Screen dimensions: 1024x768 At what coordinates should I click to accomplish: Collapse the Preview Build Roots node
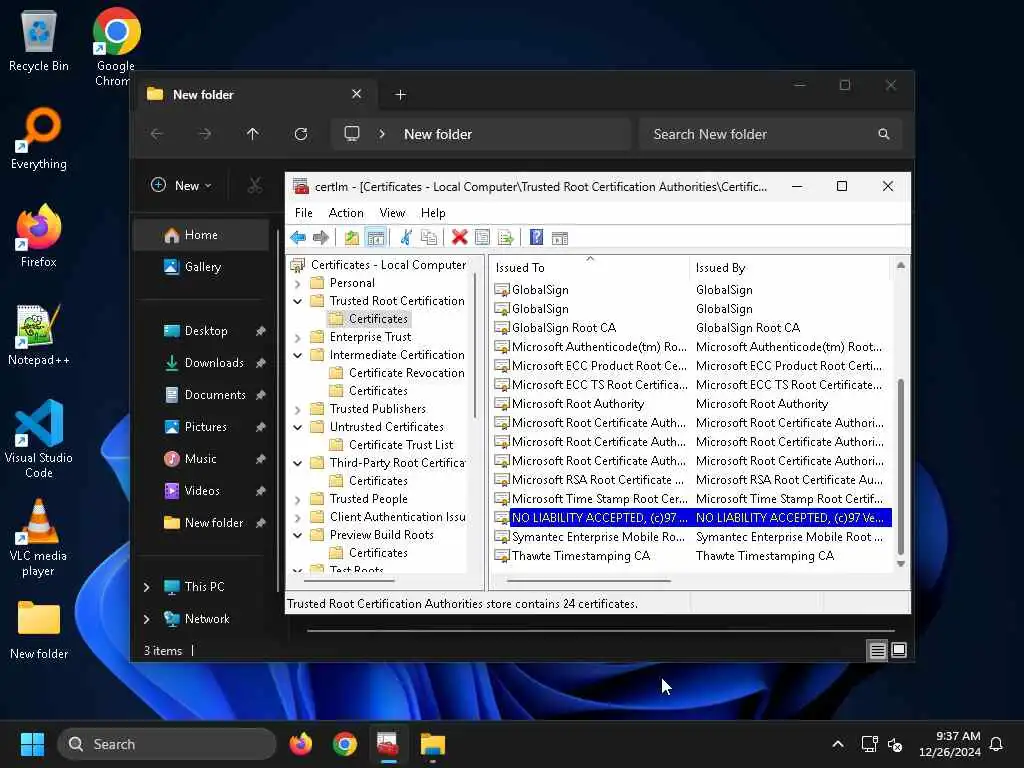click(x=298, y=535)
